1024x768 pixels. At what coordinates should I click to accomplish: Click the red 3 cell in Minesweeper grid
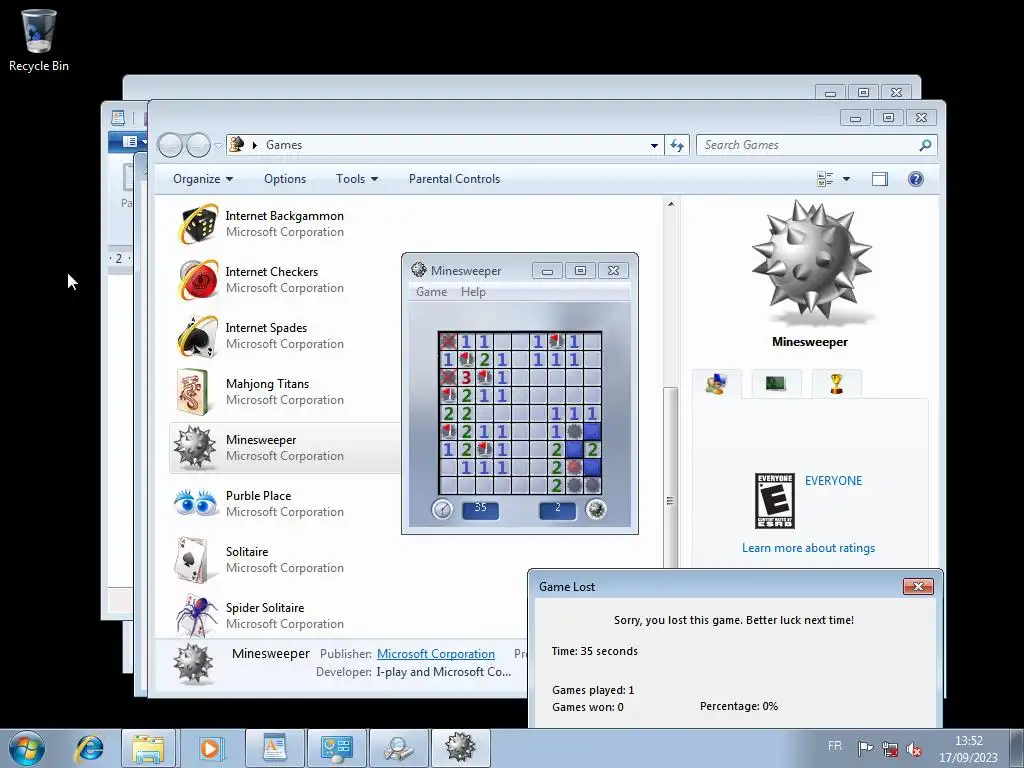point(466,377)
